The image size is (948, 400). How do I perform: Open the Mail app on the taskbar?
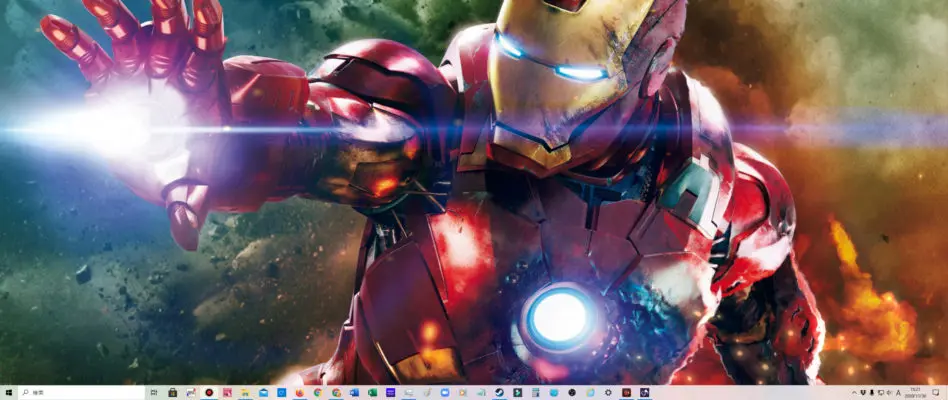(x=264, y=393)
